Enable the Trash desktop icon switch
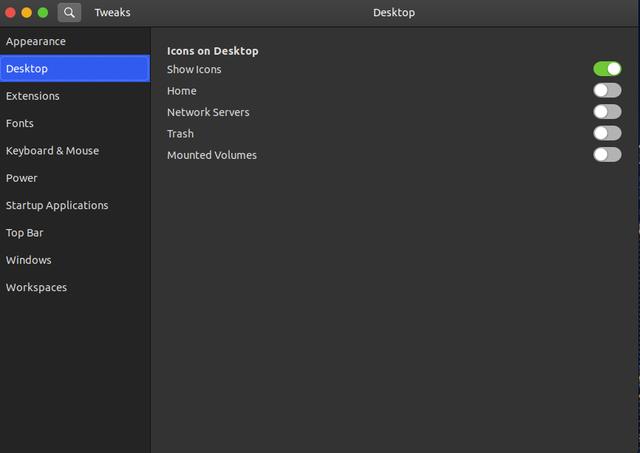The height and width of the screenshot is (453, 640). (x=607, y=133)
